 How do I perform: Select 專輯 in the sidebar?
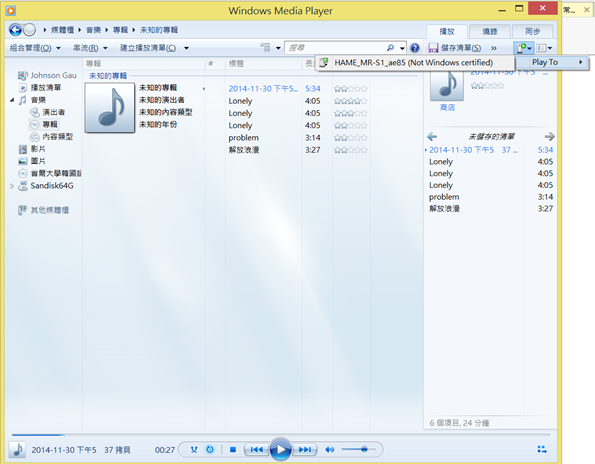tap(44, 124)
